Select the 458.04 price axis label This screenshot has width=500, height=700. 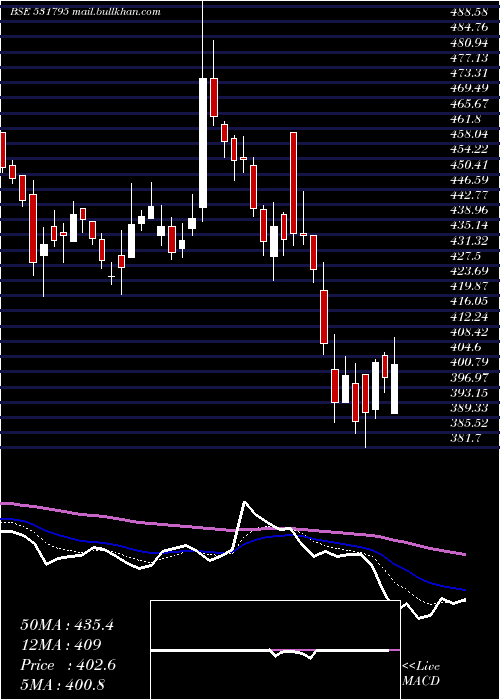click(469, 134)
